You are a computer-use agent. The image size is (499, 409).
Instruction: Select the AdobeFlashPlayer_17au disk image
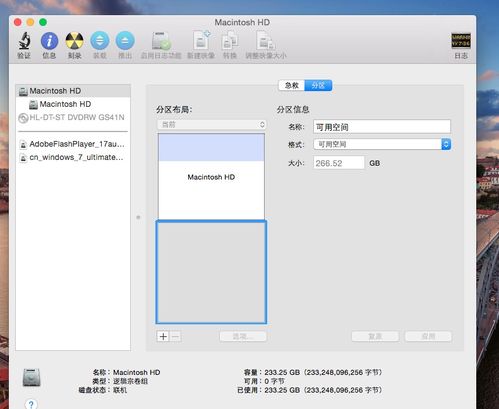click(x=73, y=144)
